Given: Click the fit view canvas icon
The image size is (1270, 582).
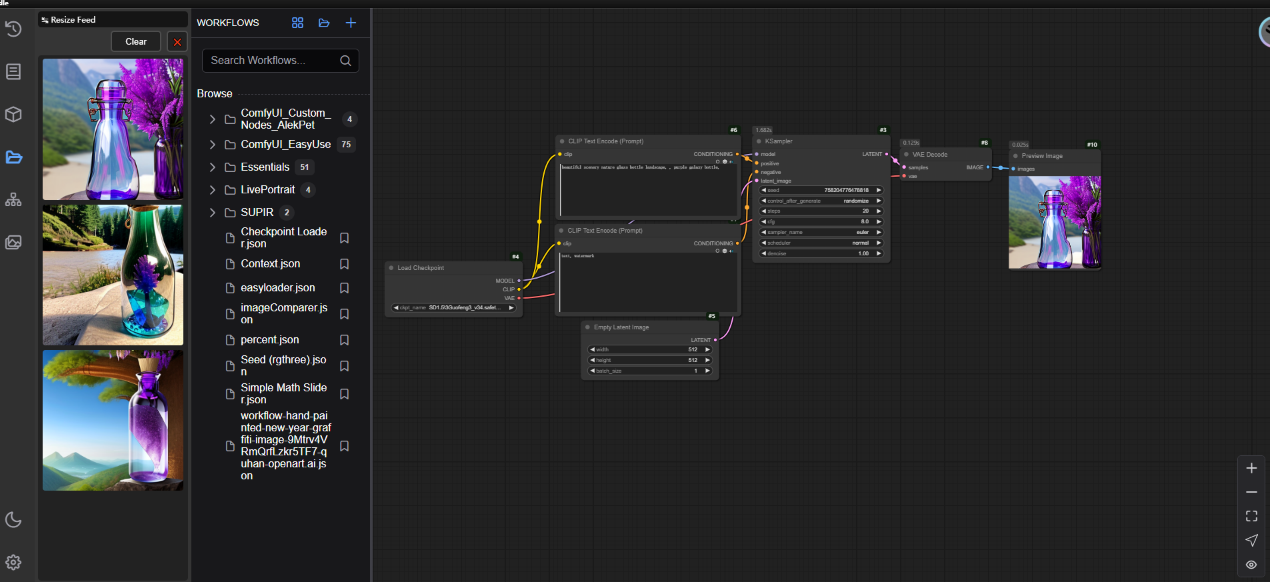Looking at the screenshot, I should coord(1251,516).
